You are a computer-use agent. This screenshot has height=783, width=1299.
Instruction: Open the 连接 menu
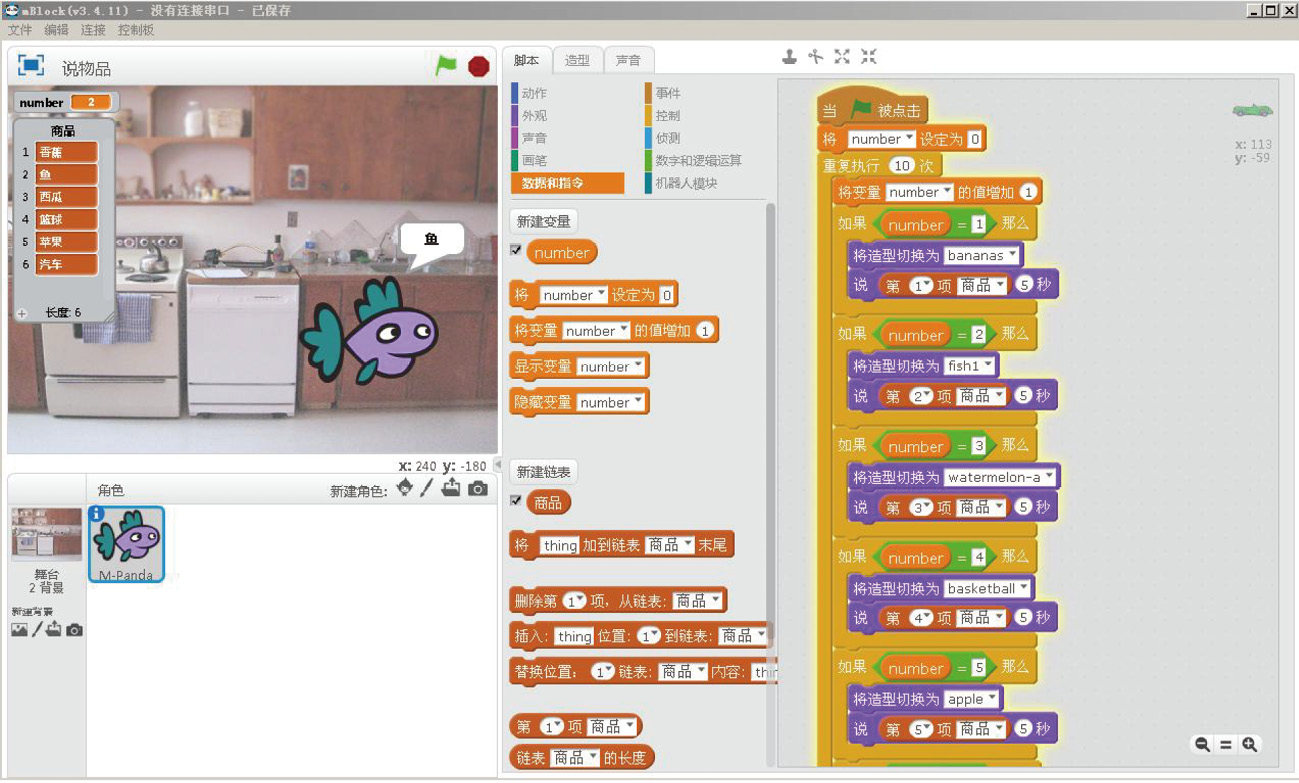click(93, 30)
